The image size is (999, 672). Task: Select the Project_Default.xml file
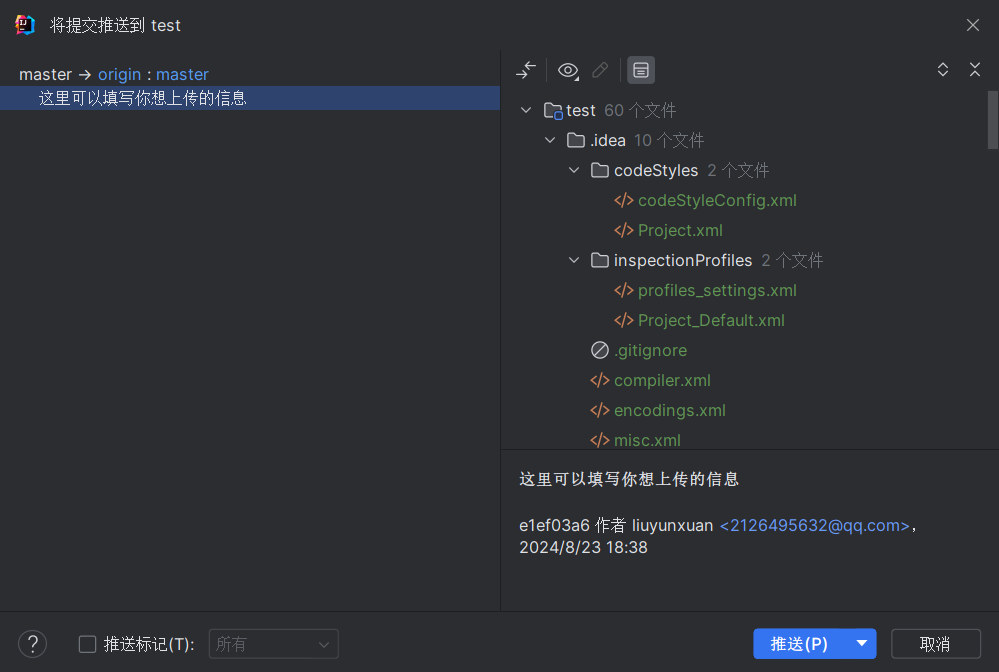[x=711, y=320]
